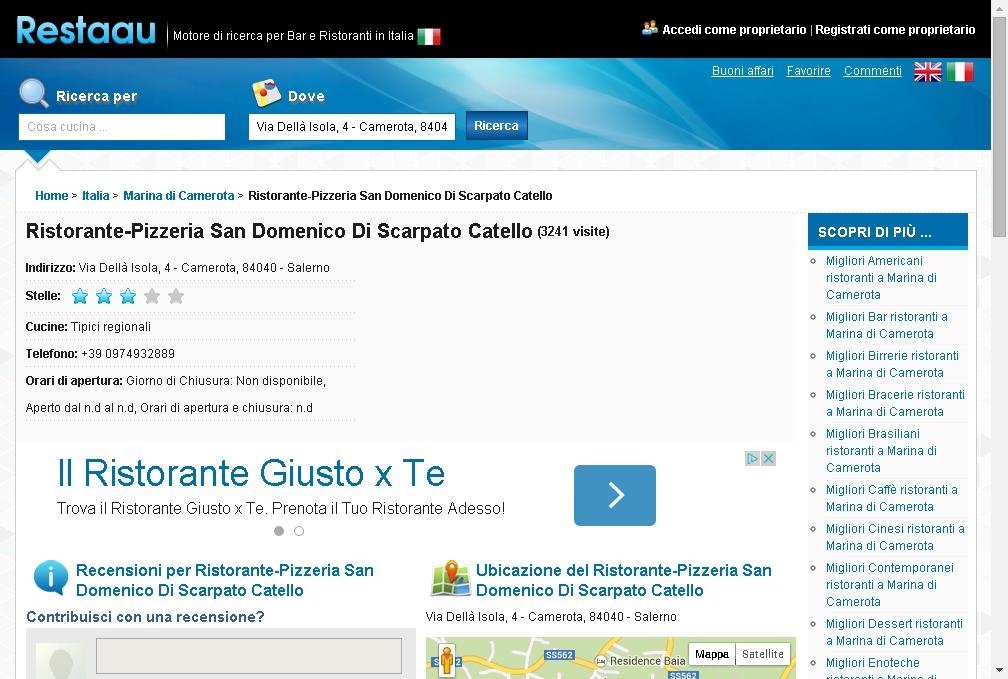The height and width of the screenshot is (679, 1008).
Task: Open Migliori Cinesi ristoranti link
Action: pyautogui.click(x=896, y=537)
